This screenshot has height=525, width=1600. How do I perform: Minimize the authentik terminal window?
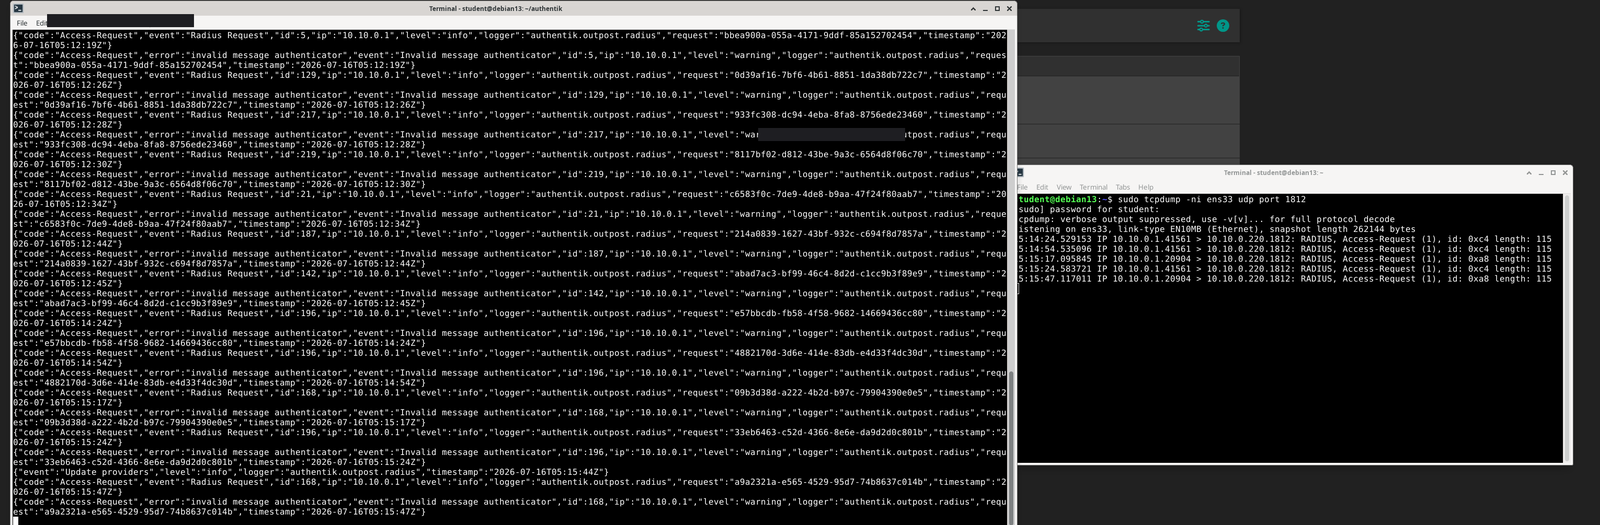985,8
